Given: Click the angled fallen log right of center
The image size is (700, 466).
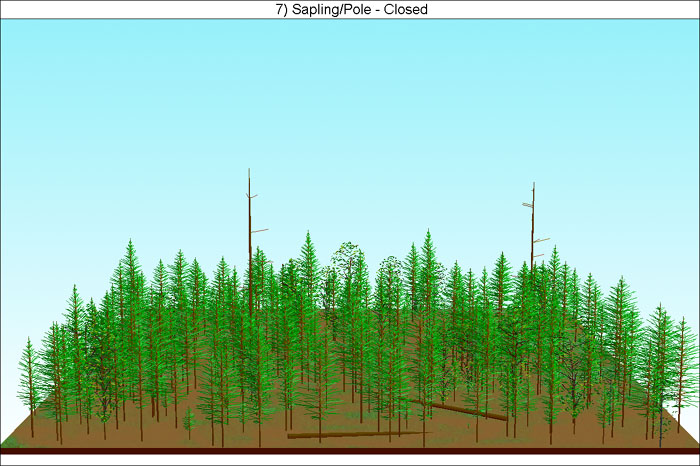Looking at the screenshot, I should [462, 409].
